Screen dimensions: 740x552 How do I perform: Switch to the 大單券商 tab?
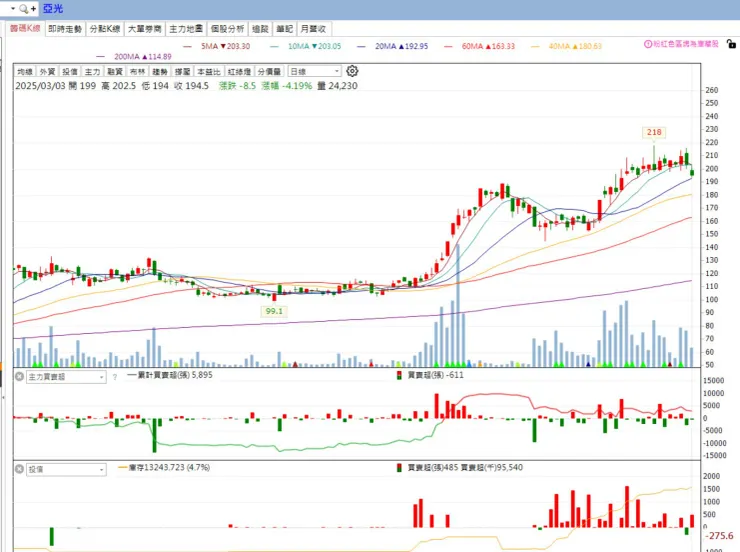[144, 29]
